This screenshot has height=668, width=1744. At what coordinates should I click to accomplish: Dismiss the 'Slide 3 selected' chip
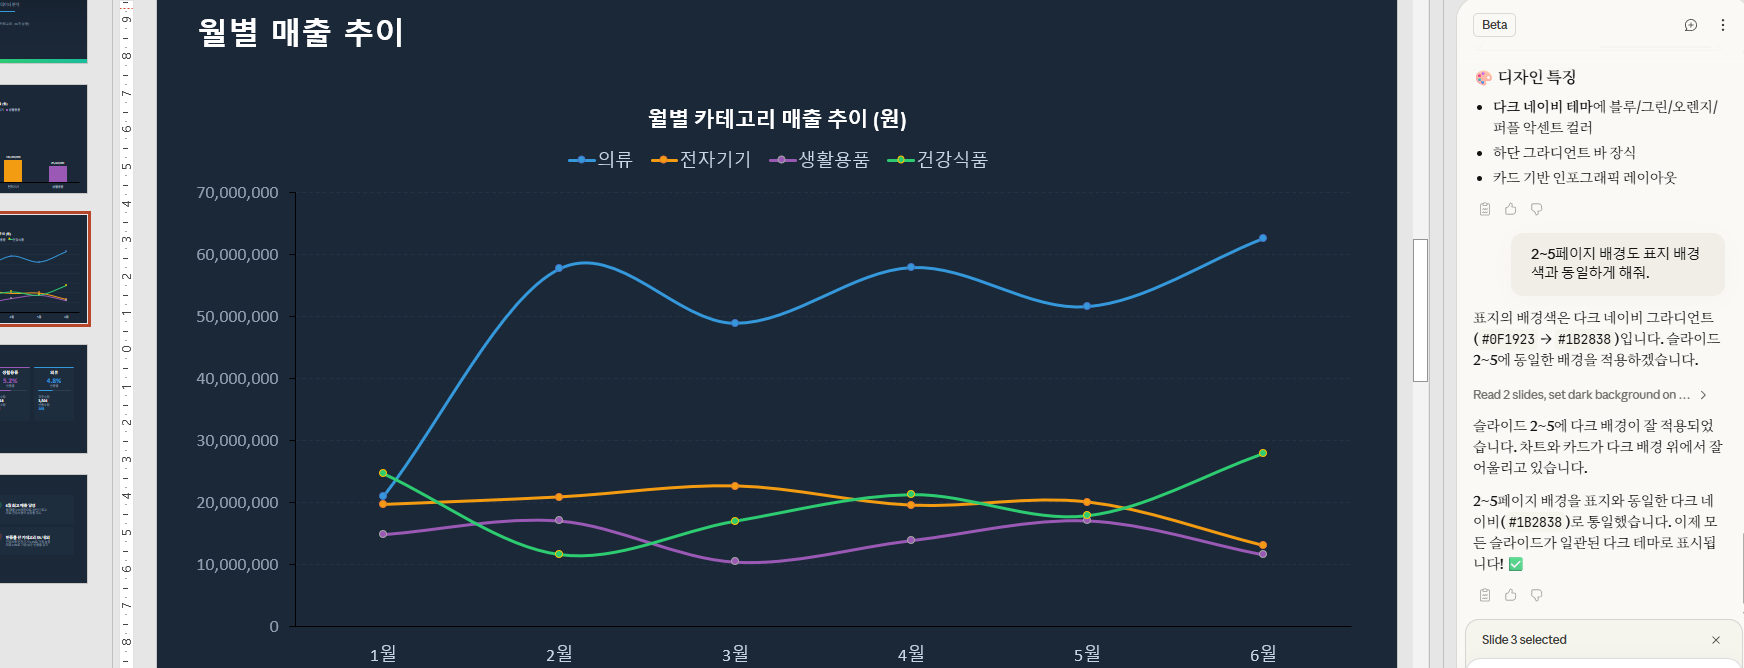click(1716, 639)
